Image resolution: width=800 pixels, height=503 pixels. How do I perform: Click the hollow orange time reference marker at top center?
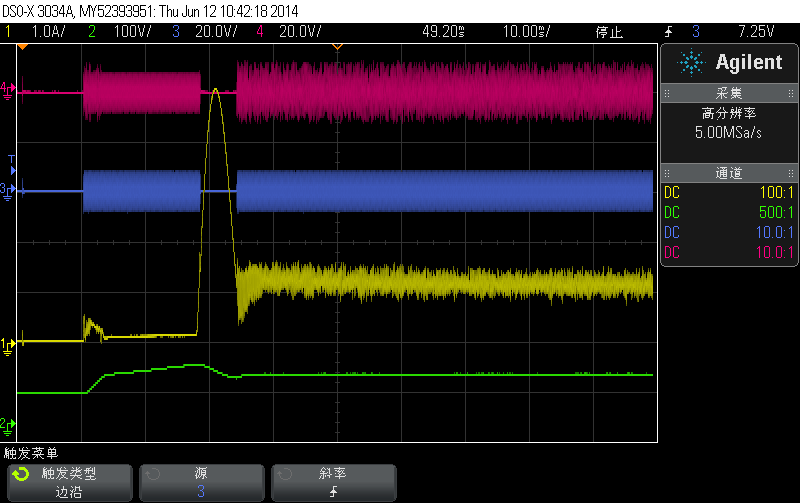tap(337, 47)
